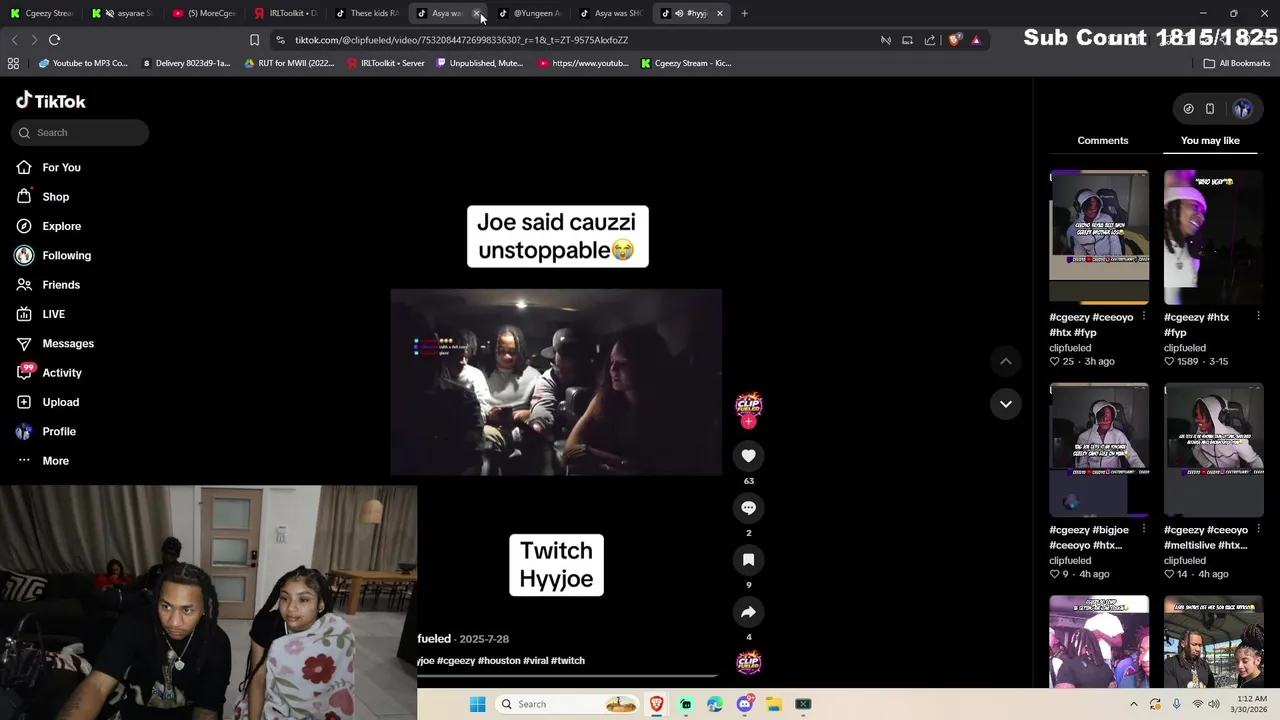Screen dimensions: 1280x720
Task: Switch to the You may like tab
Action: click(1210, 140)
